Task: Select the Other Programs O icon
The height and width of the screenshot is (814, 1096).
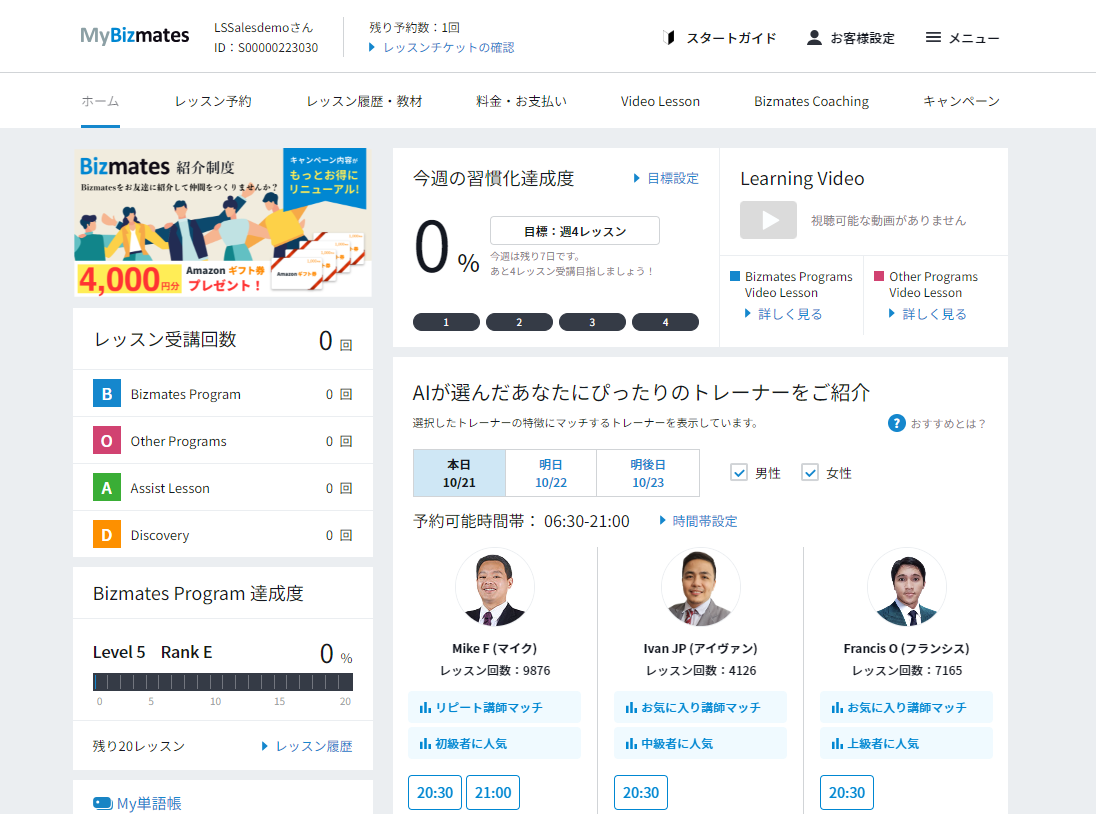Action: (107, 440)
